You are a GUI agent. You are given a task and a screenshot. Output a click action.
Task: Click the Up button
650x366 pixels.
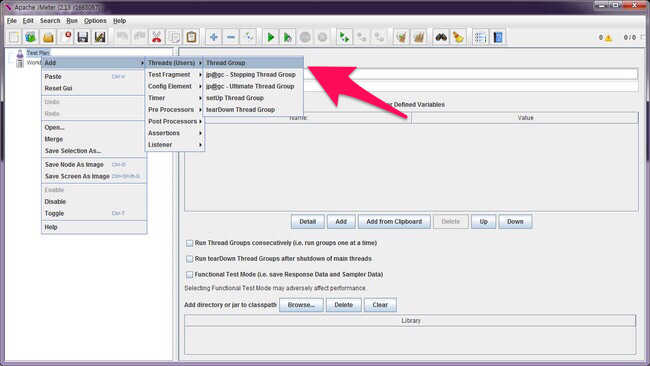coord(483,222)
